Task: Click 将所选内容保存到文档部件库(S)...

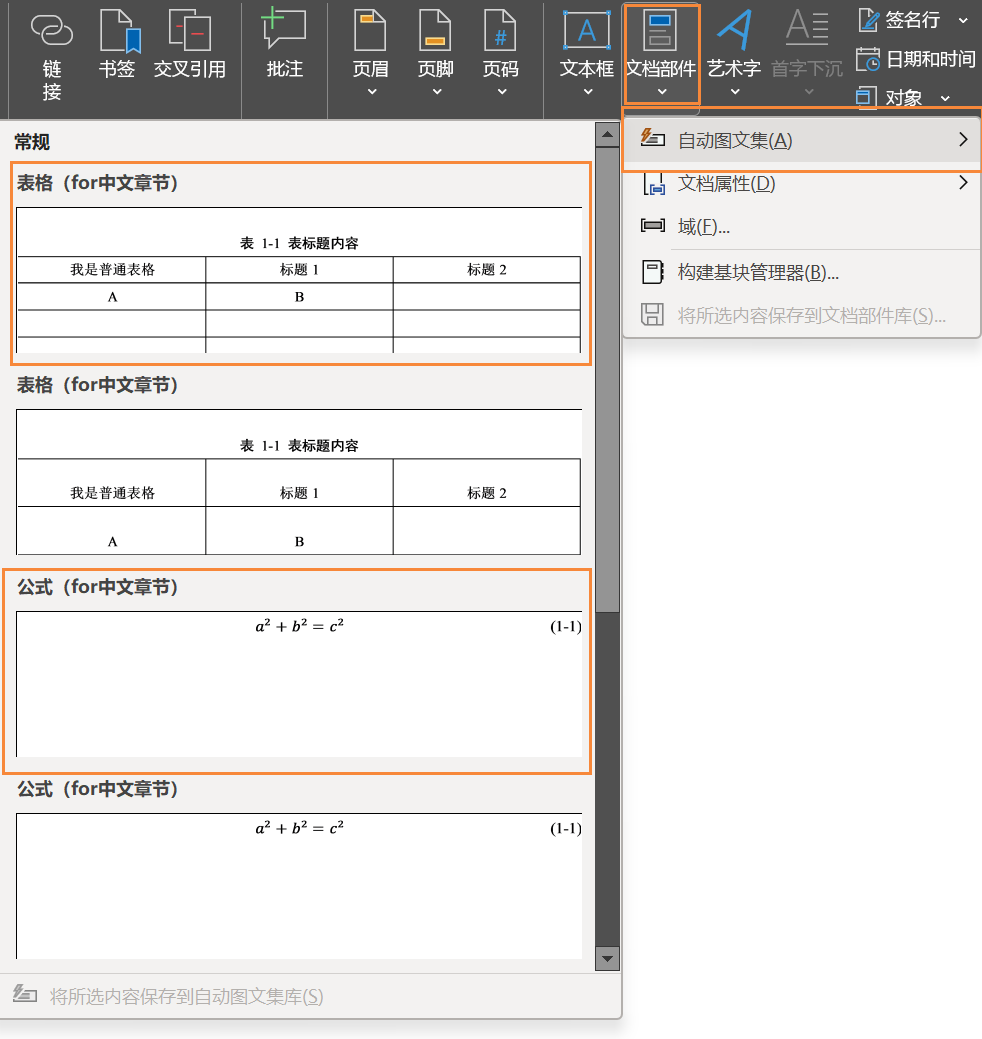Action: tap(802, 315)
